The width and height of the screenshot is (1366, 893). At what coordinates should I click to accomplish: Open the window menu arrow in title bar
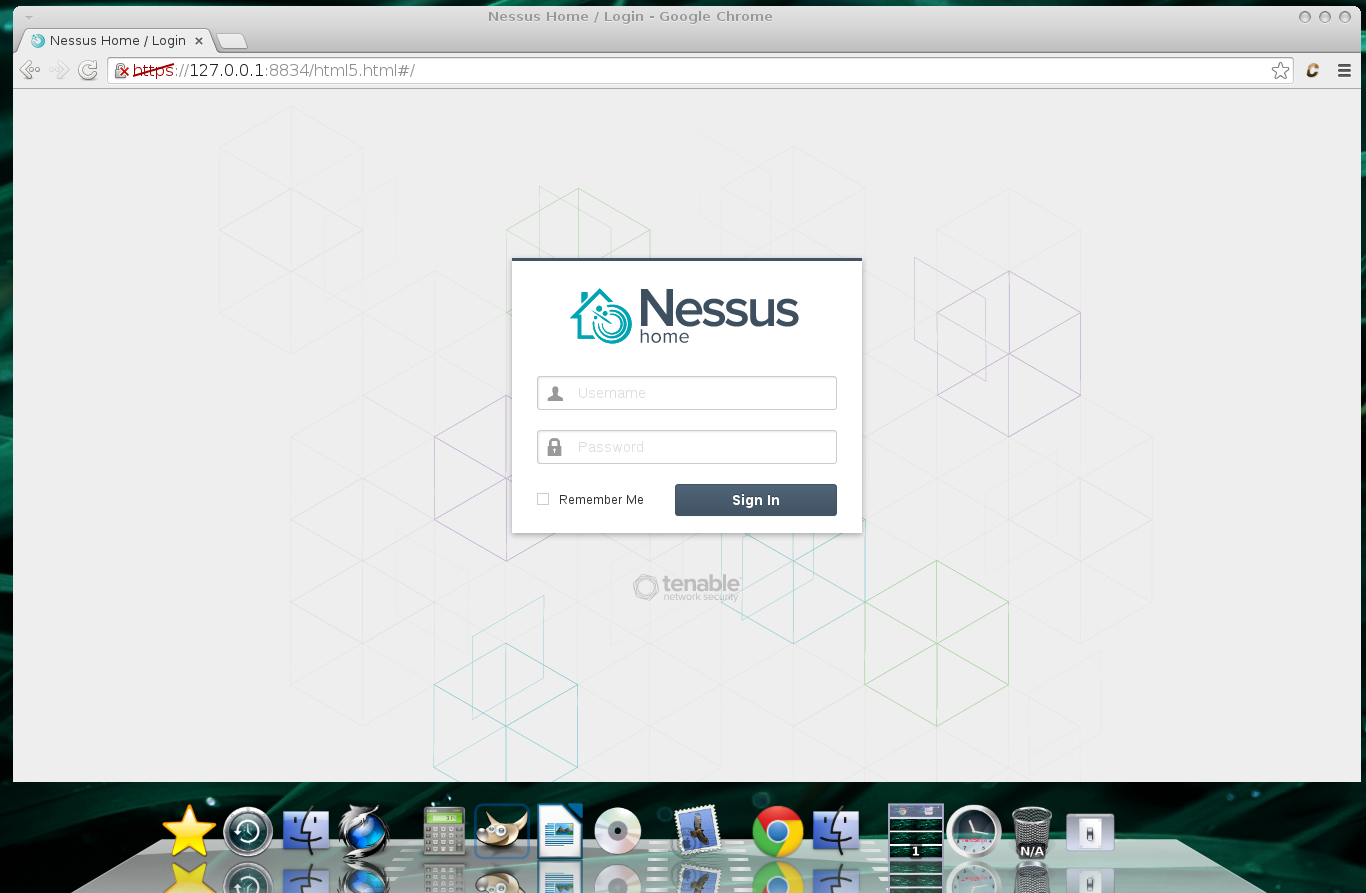pyautogui.click(x=29, y=18)
